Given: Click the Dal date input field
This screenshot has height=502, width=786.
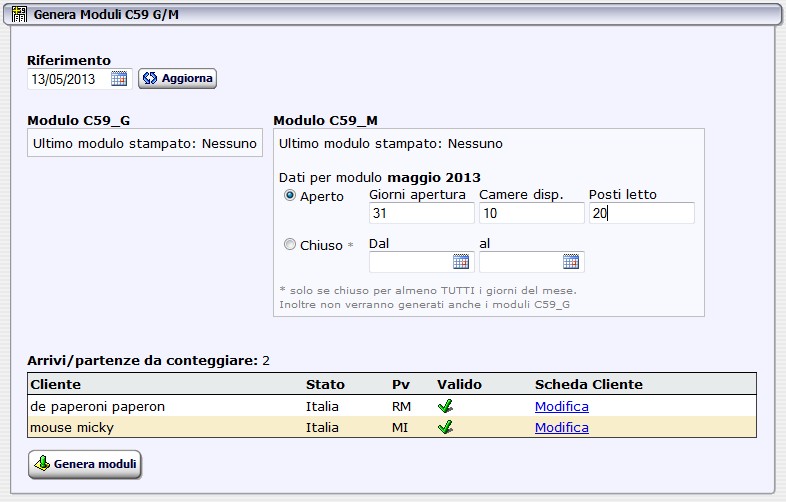Looking at the screenshot, I should (410, 262).
